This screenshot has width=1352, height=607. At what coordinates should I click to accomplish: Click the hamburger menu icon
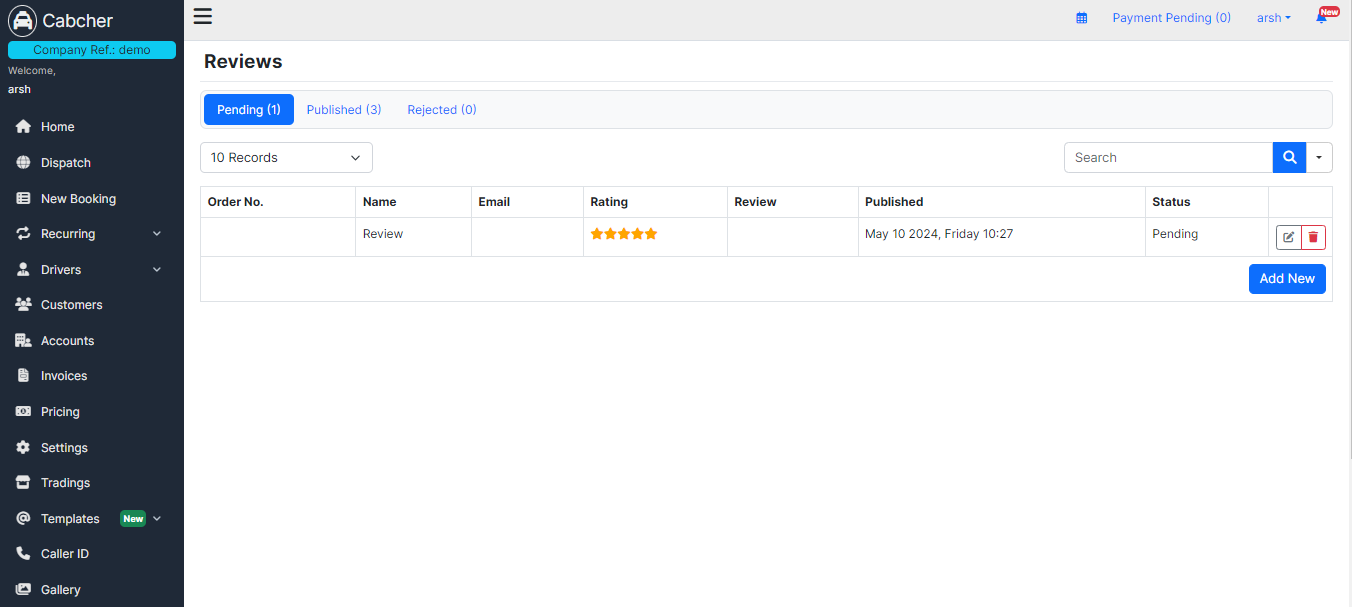tap(203, 16)
